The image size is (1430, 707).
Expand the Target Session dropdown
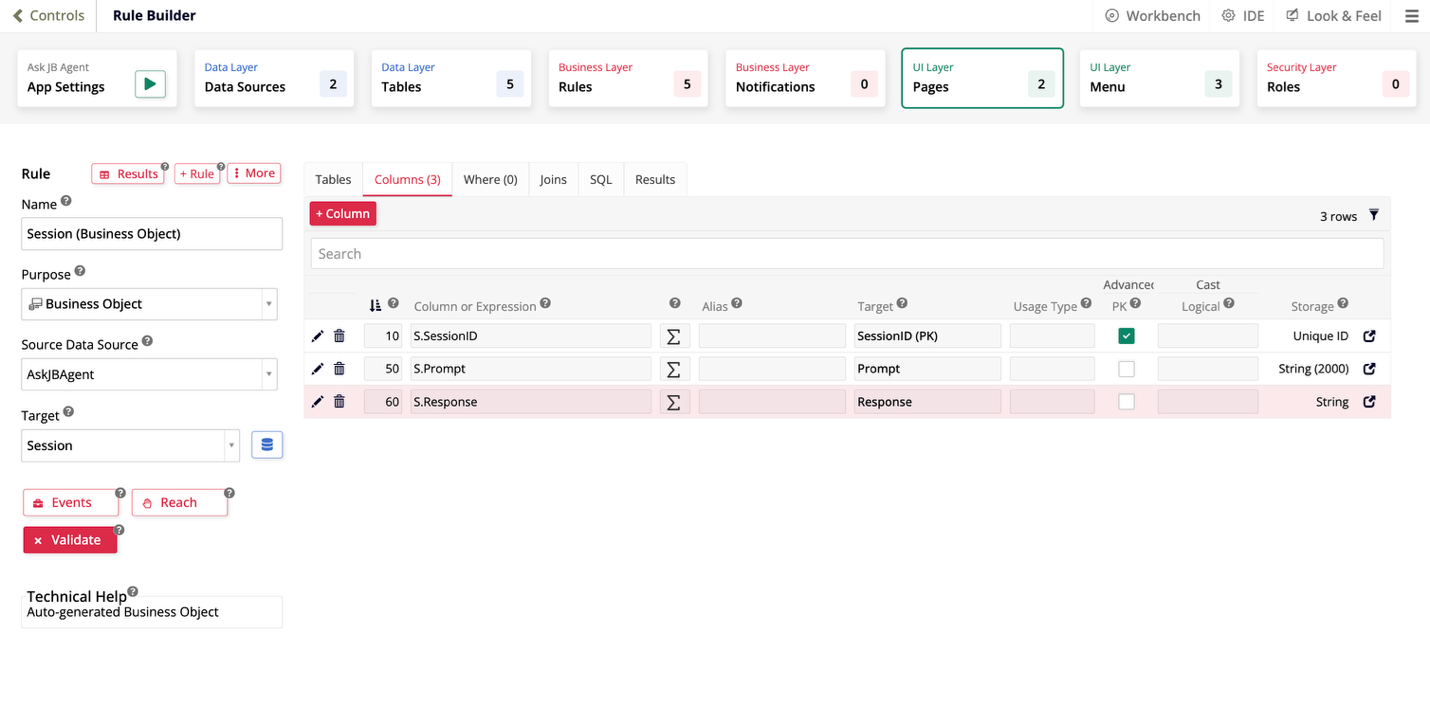tap(231, 446)
